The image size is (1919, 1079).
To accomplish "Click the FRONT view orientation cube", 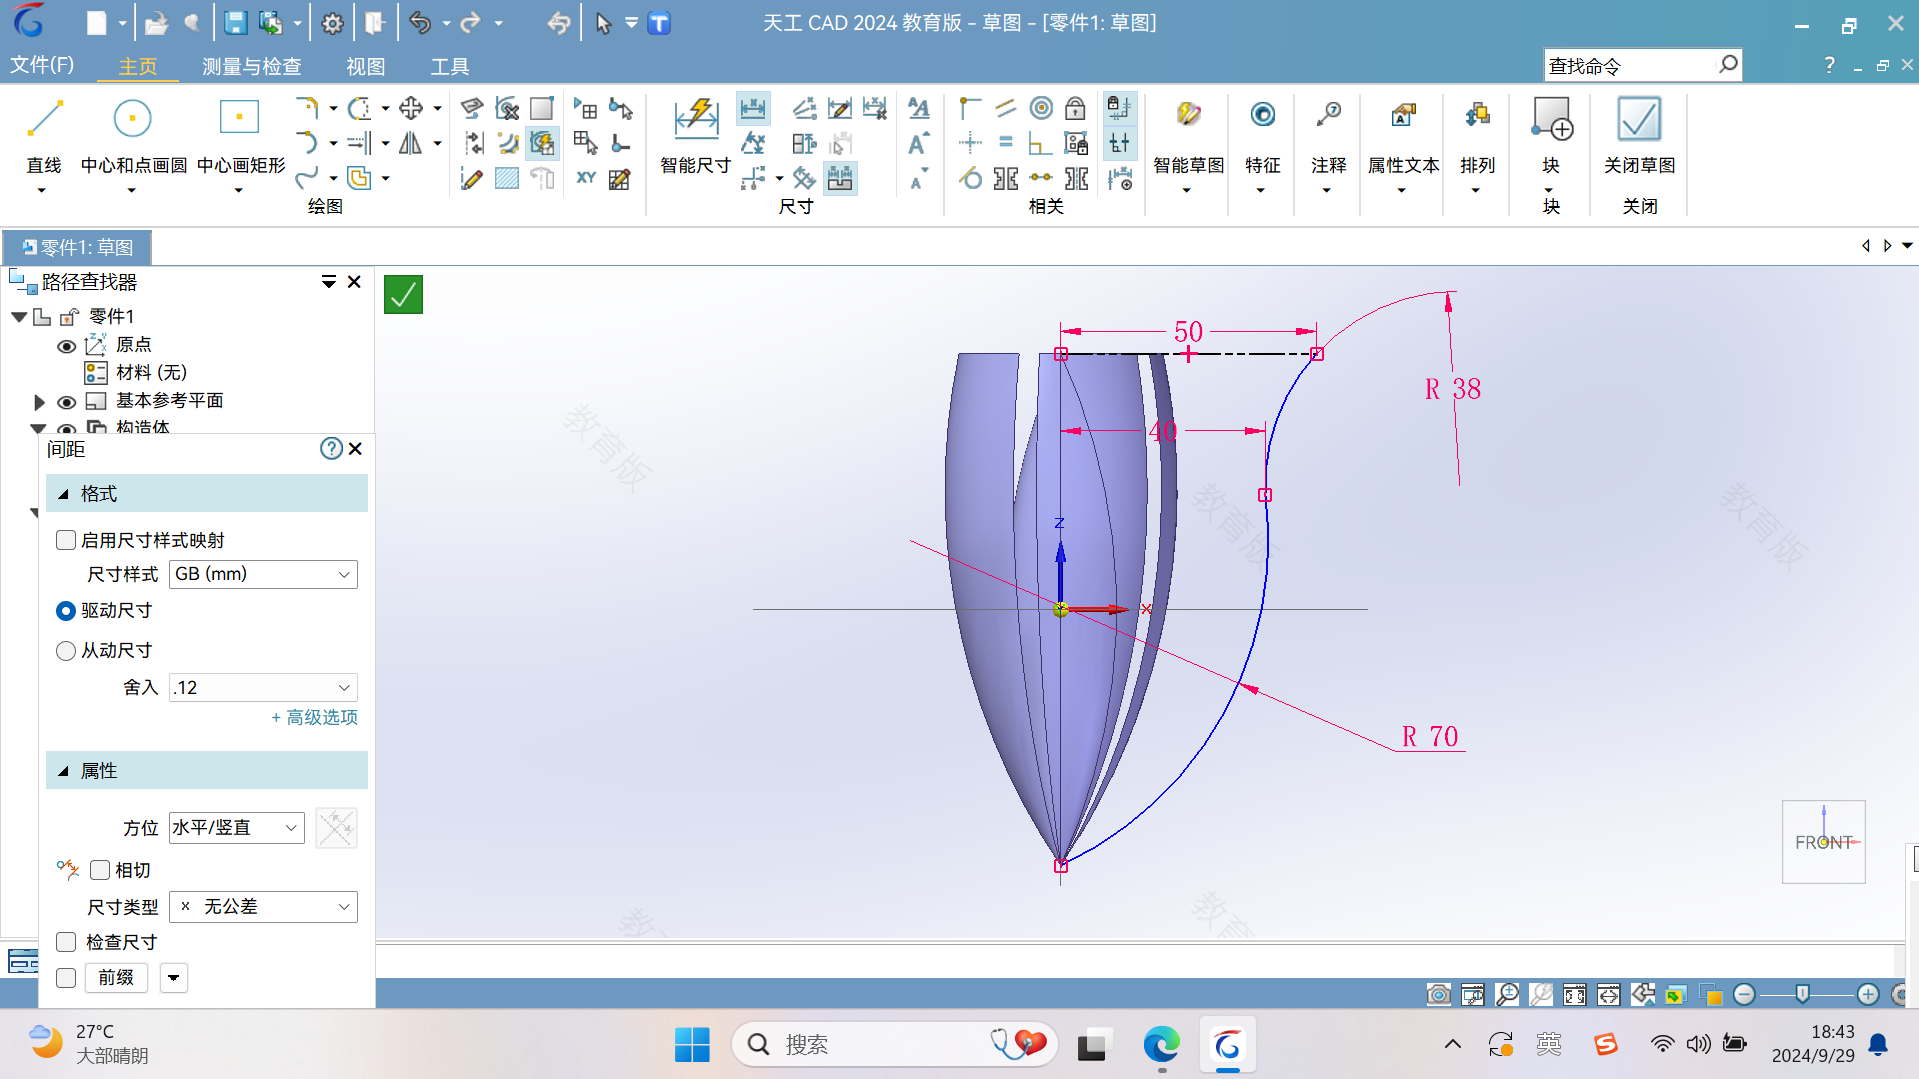I will (1823, 842).
